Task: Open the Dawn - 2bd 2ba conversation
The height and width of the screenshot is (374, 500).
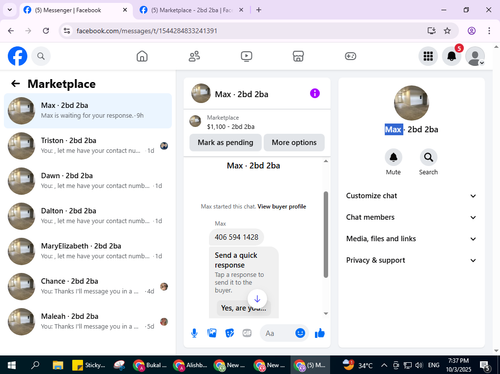Action: [x=88, y=181]
